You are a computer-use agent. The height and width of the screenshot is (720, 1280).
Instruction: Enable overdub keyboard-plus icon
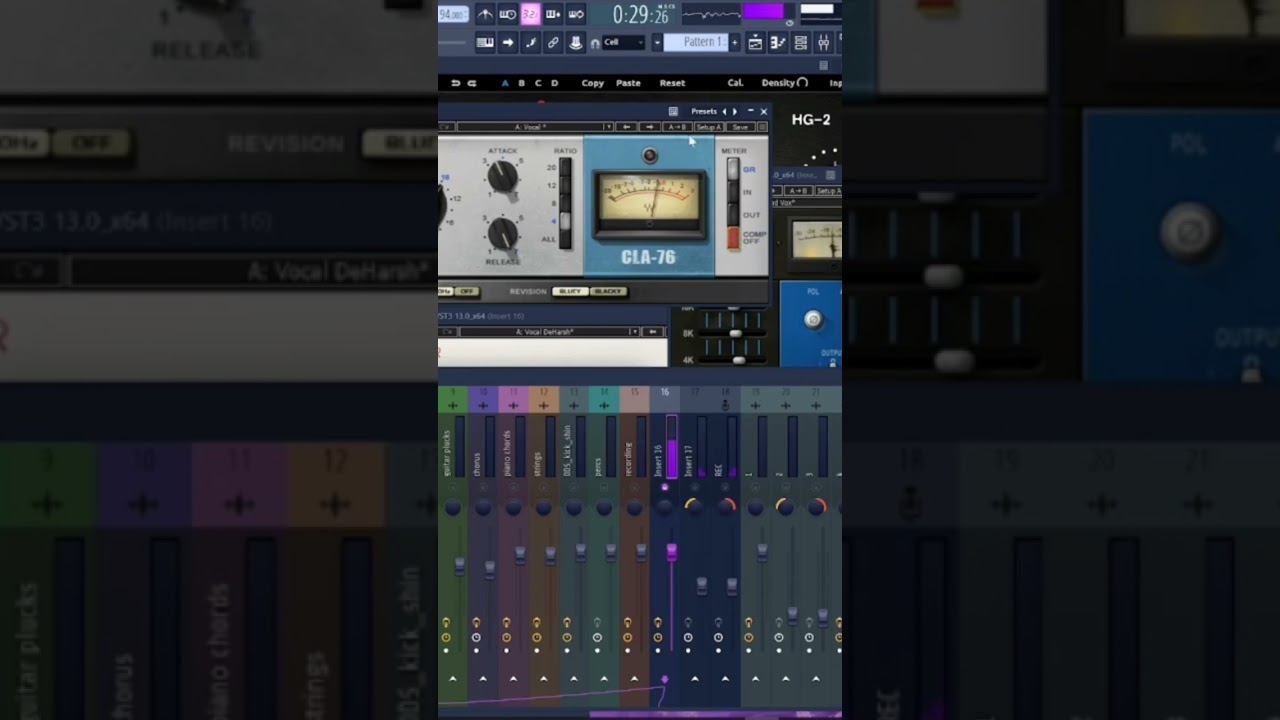pyautogui.click(x=553, y=14)
